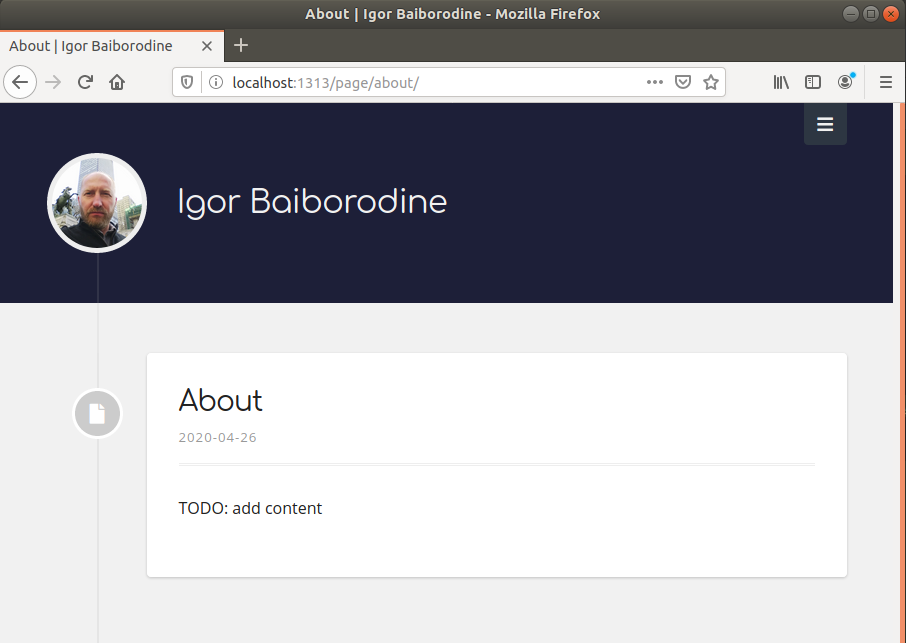Open a new browser tab

click(x=241, y=46)
